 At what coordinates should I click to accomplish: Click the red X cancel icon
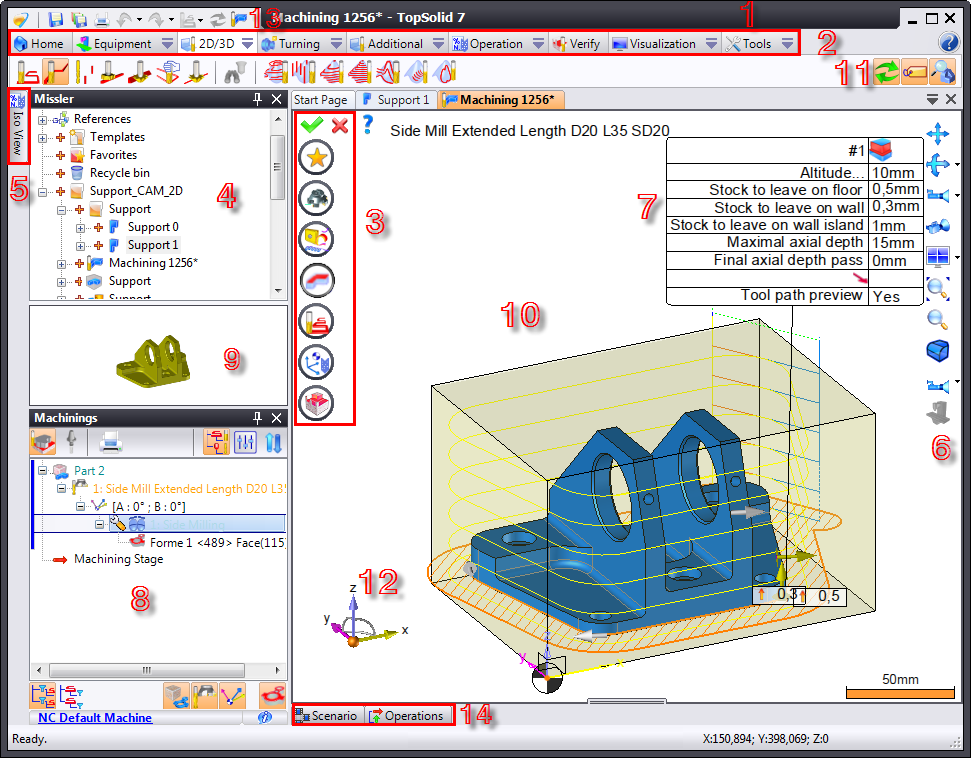pos(340,125)
